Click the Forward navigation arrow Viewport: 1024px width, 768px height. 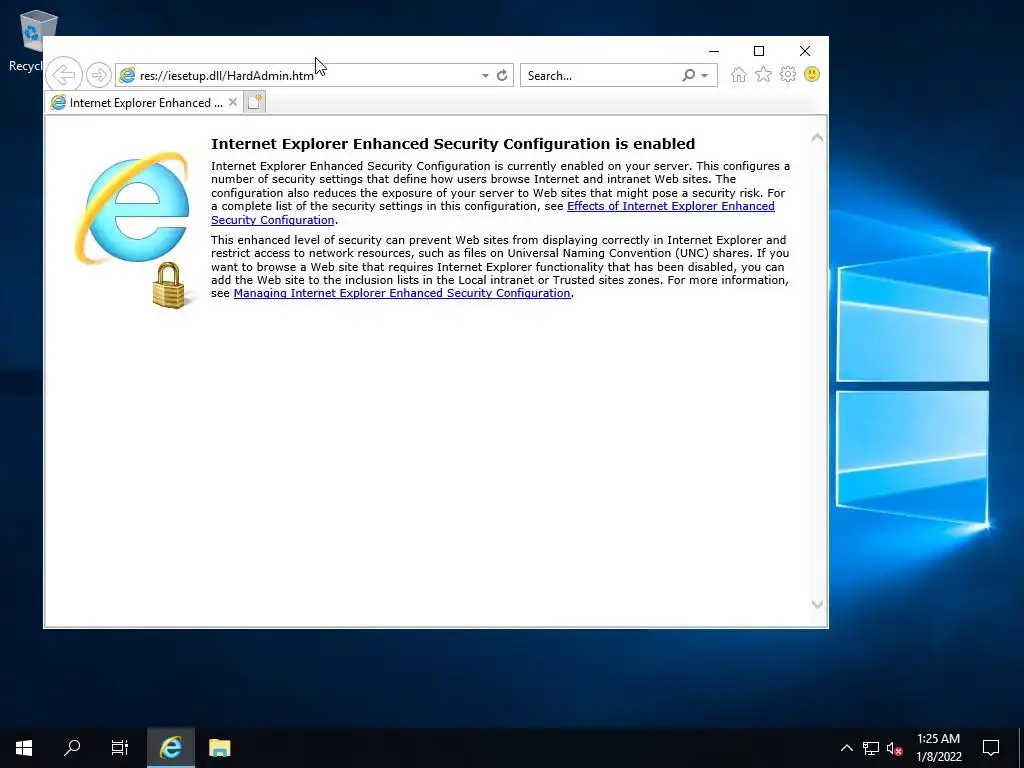tap(99, 75)
